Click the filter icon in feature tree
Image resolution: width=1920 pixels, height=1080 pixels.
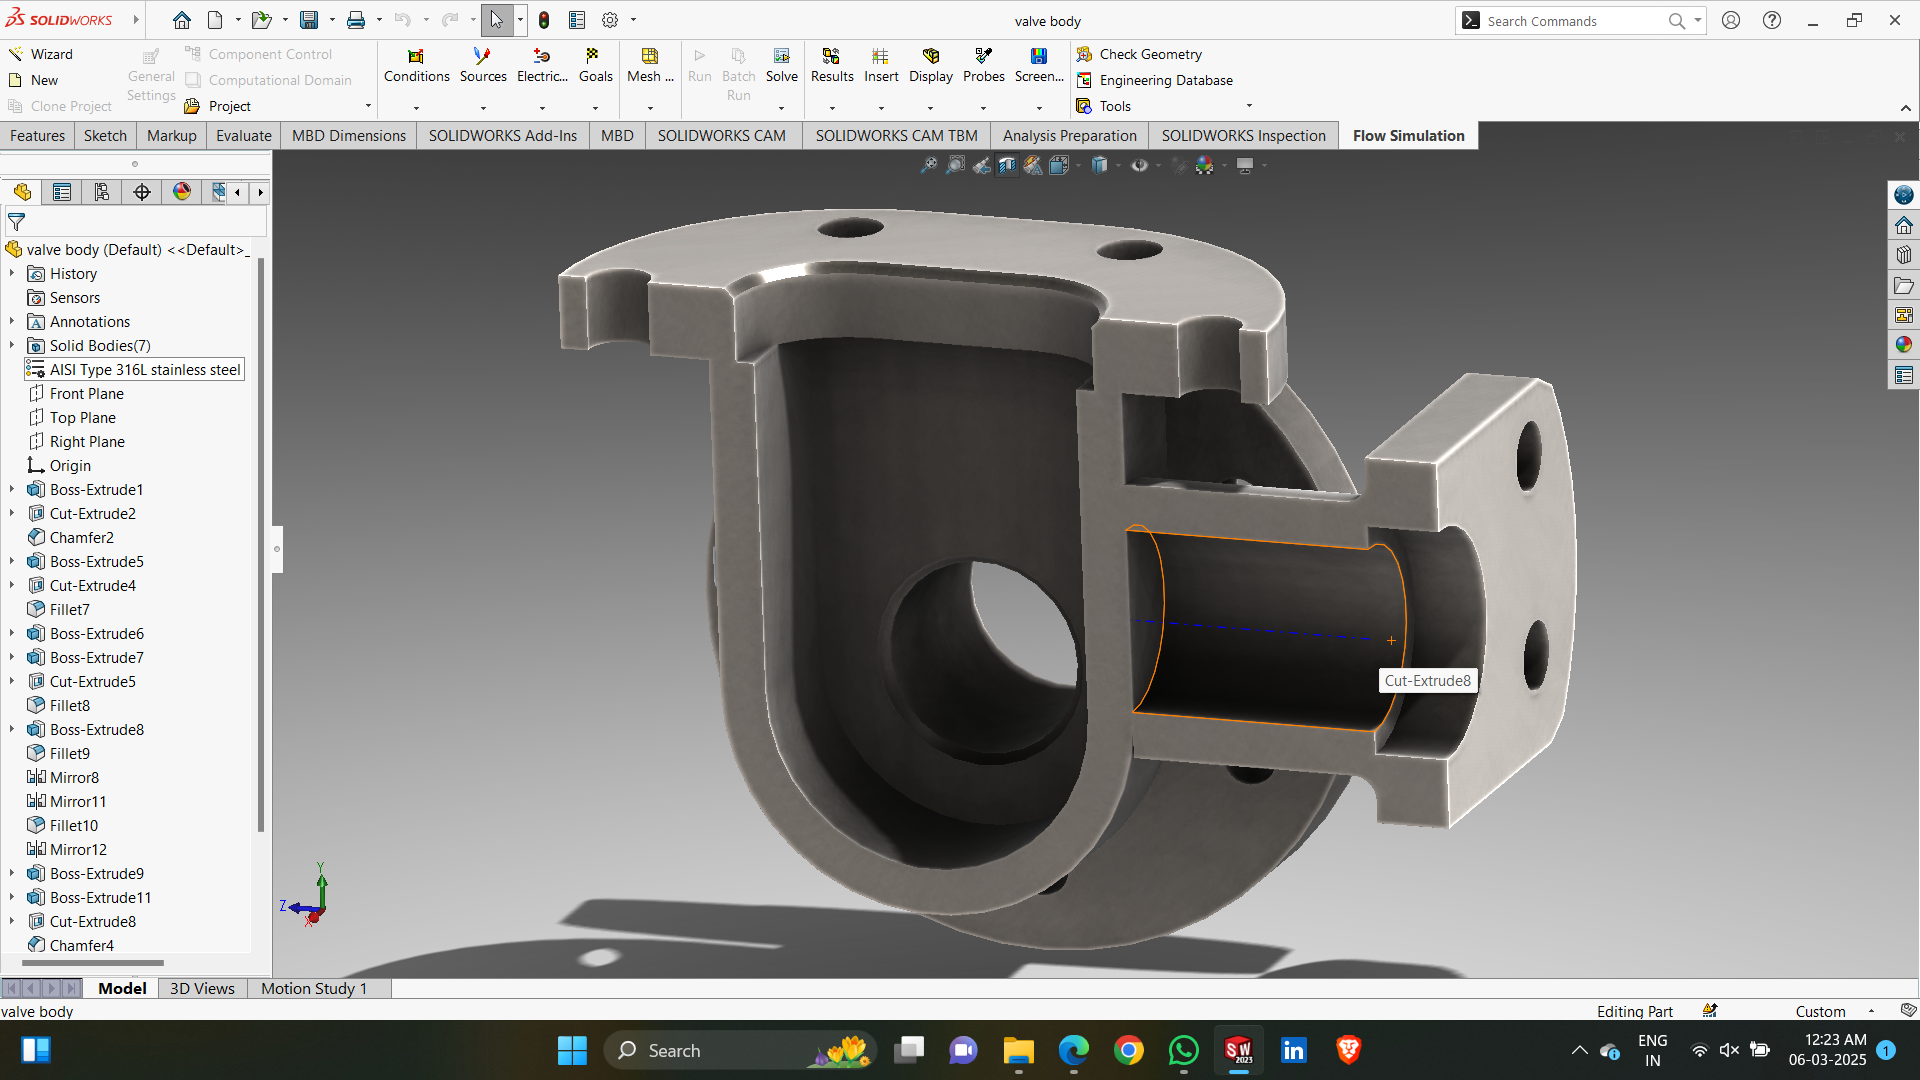coord(17,222)
